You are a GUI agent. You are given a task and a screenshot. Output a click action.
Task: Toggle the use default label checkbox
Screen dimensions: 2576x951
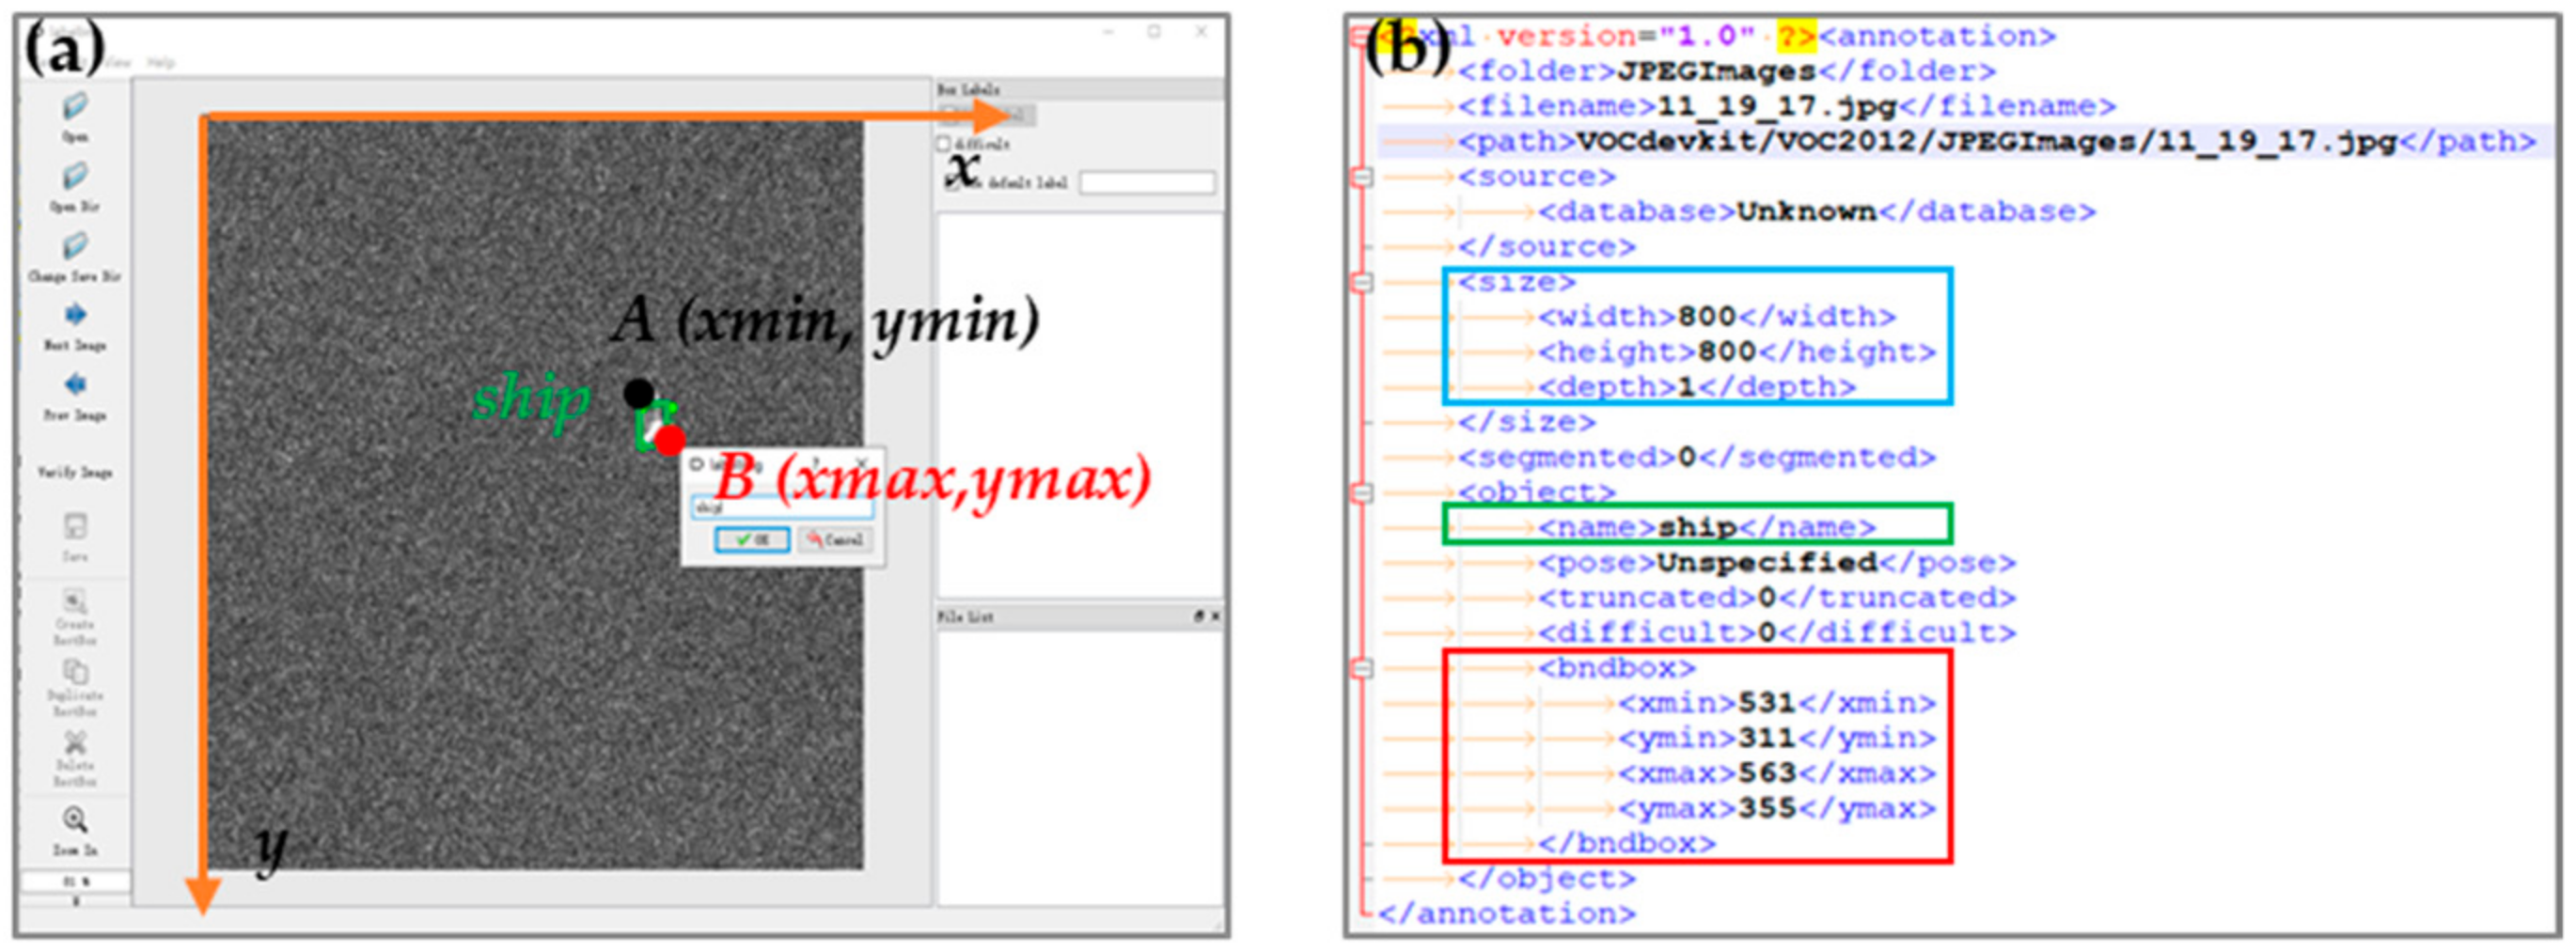pos(953,183)
